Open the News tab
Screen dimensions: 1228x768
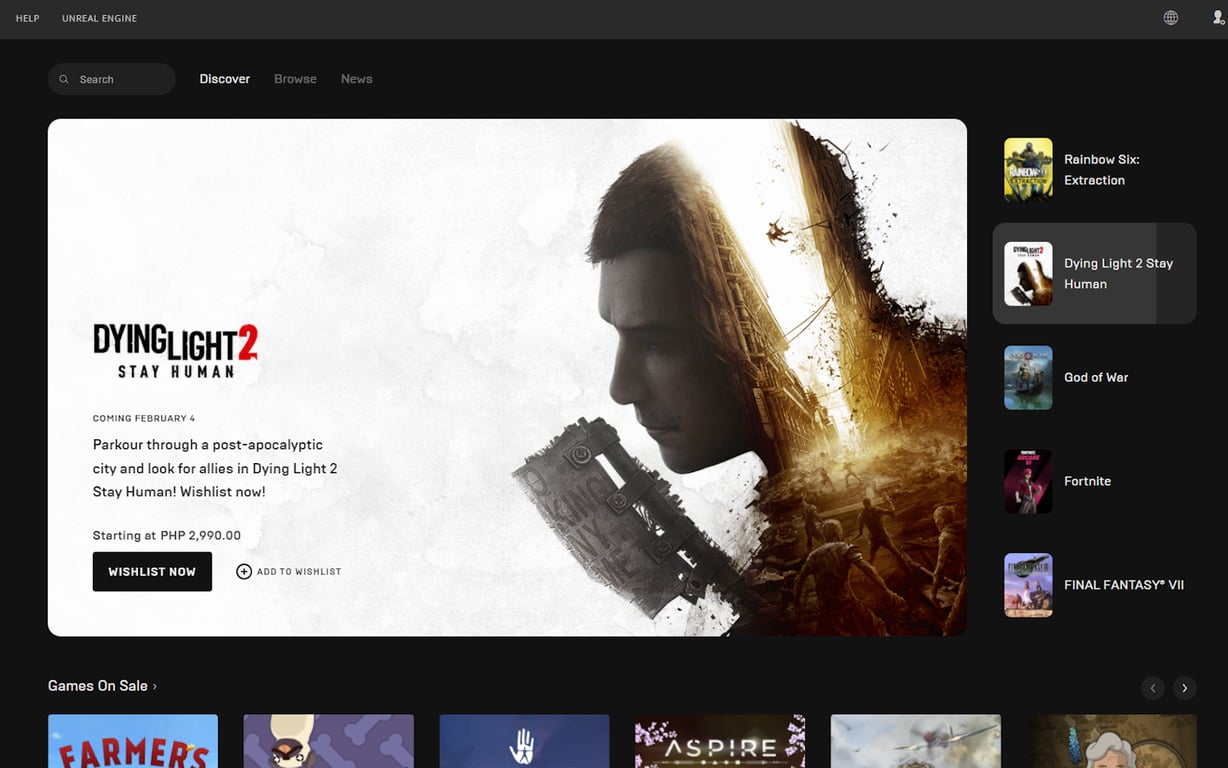coord(356,78)
